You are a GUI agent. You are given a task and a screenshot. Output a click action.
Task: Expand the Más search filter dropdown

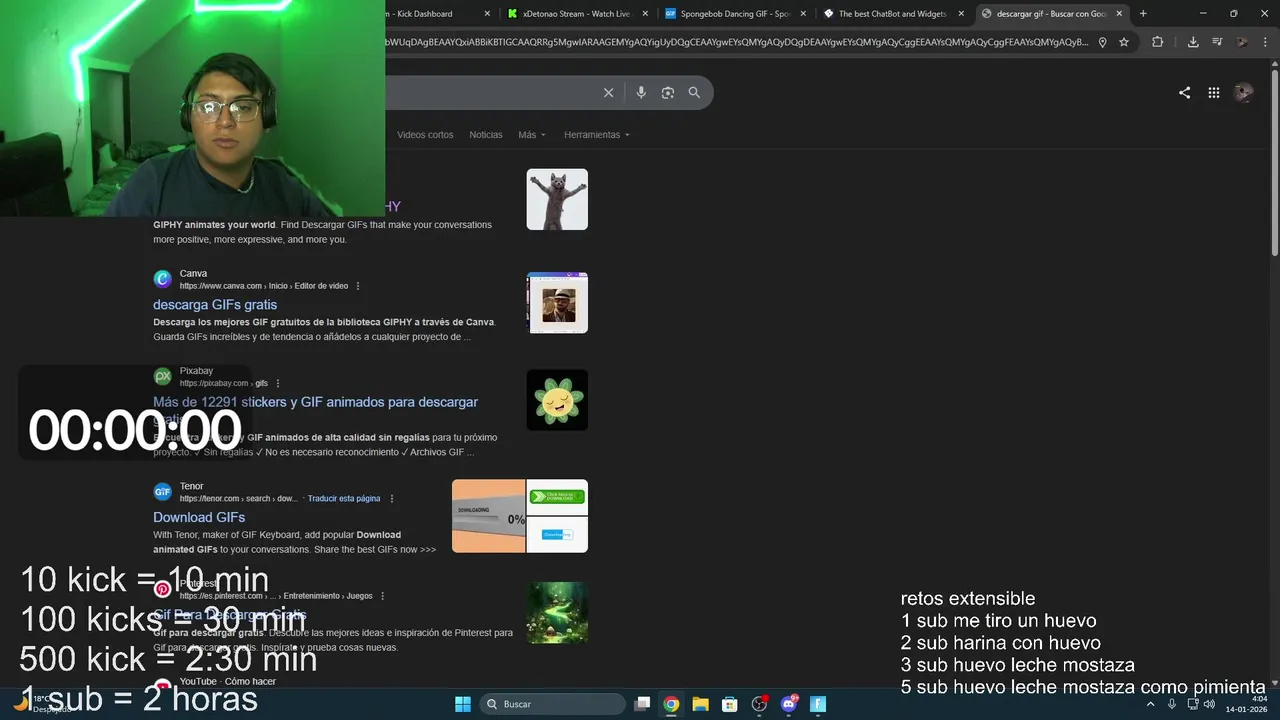click(x=532, y=134)
